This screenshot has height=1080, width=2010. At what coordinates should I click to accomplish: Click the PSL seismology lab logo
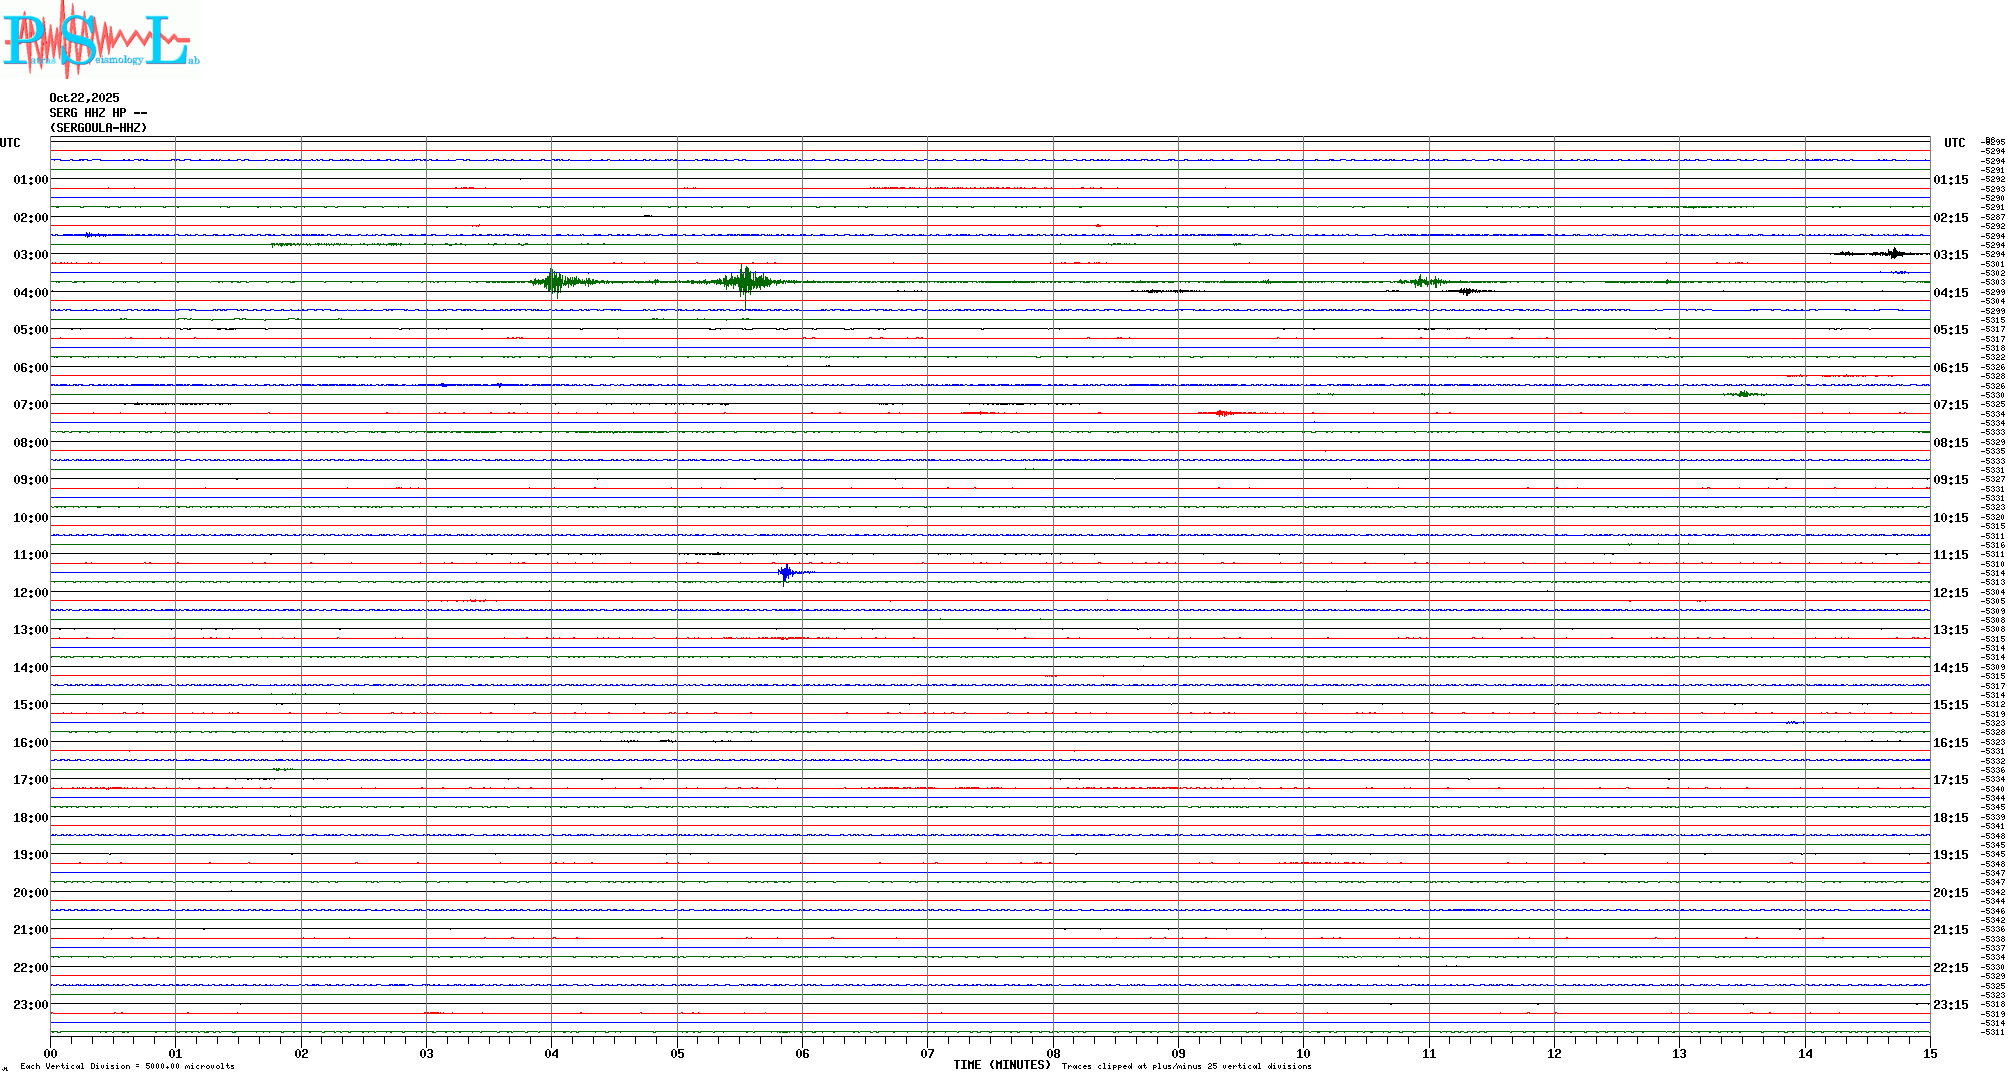point(100,38)
